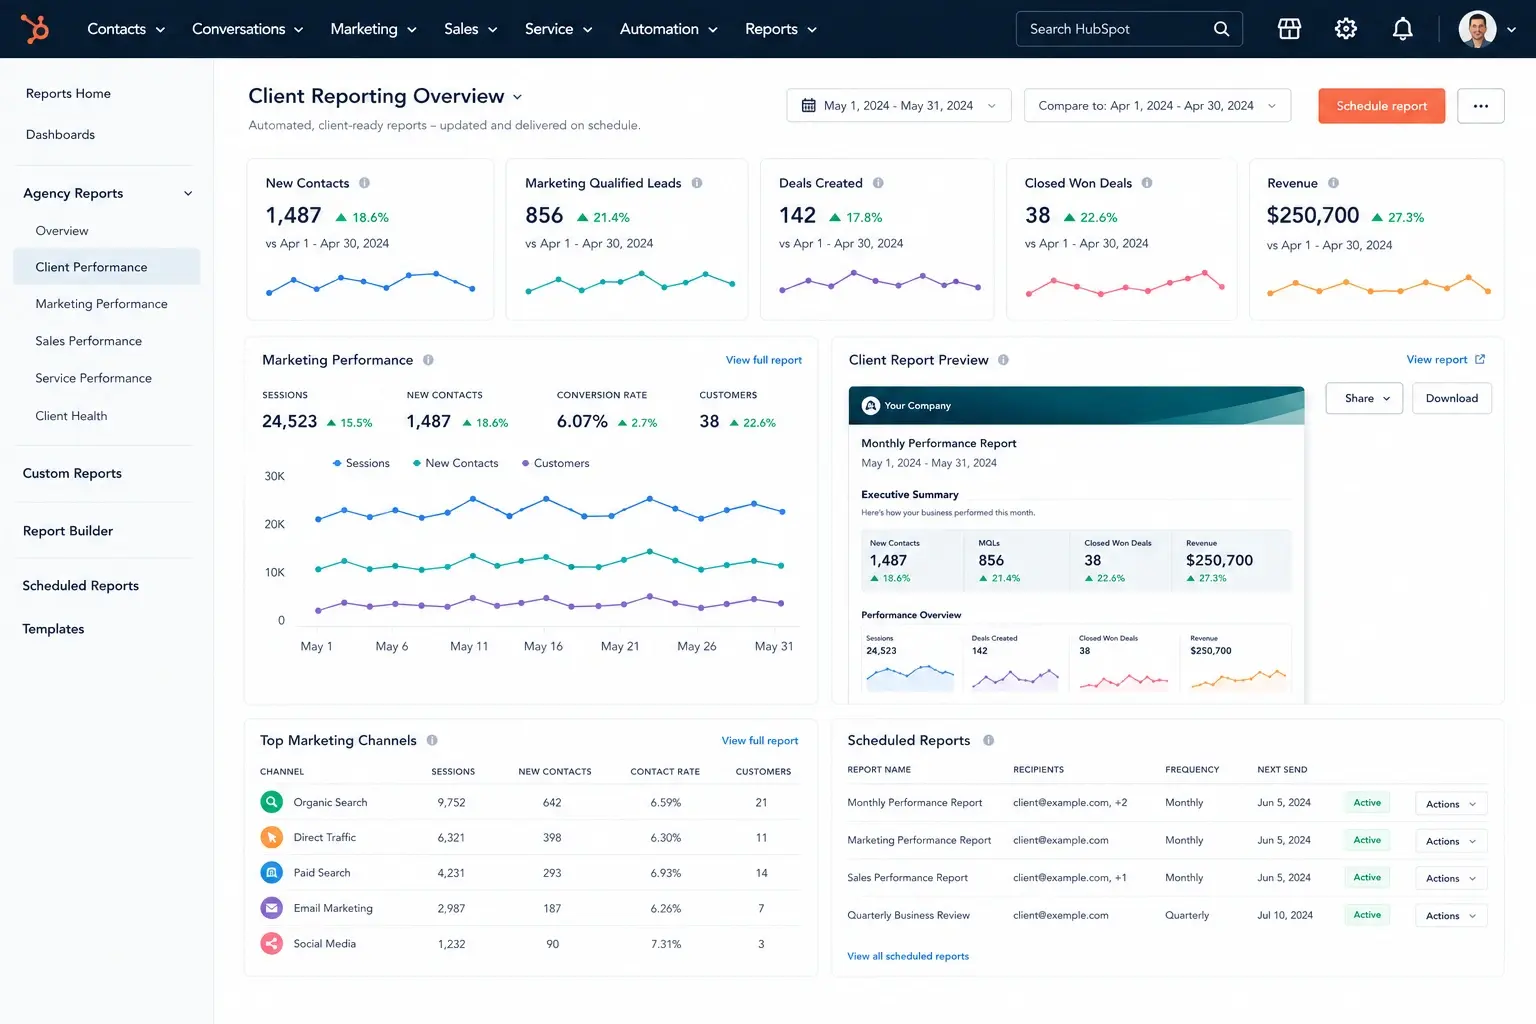Click info icon beside Deals Created
1536x1024 pixels.
878,183
